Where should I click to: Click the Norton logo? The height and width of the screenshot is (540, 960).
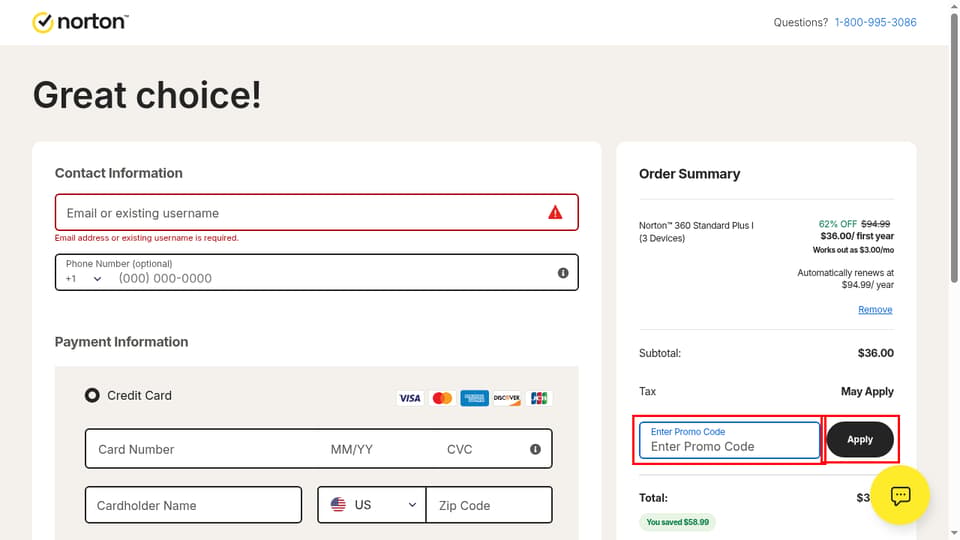click(x=80, y=22)
